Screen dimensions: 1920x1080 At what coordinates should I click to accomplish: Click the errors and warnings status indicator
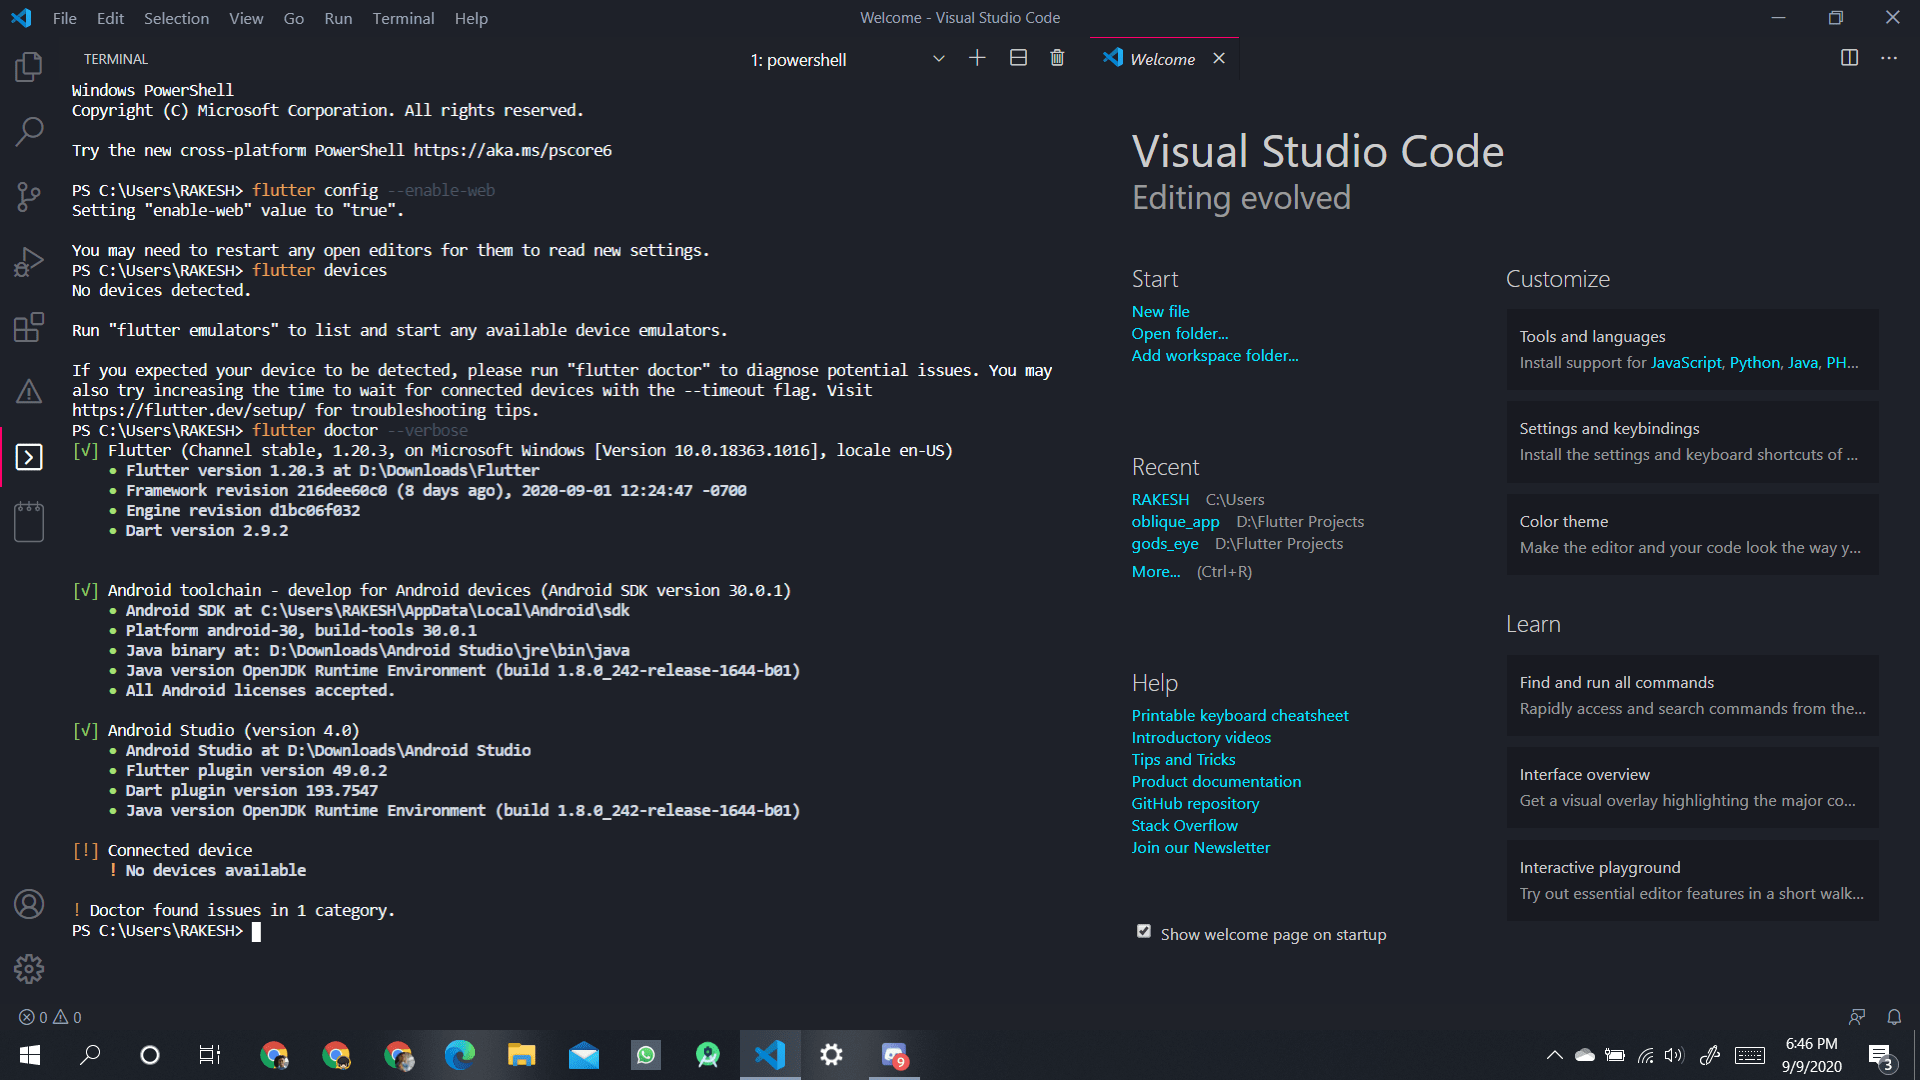point(50,1017)
